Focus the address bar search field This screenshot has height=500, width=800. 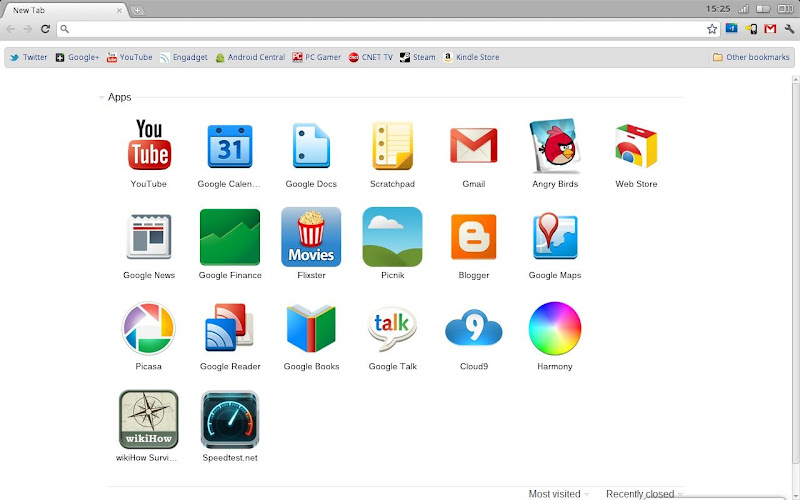(388, 29)
